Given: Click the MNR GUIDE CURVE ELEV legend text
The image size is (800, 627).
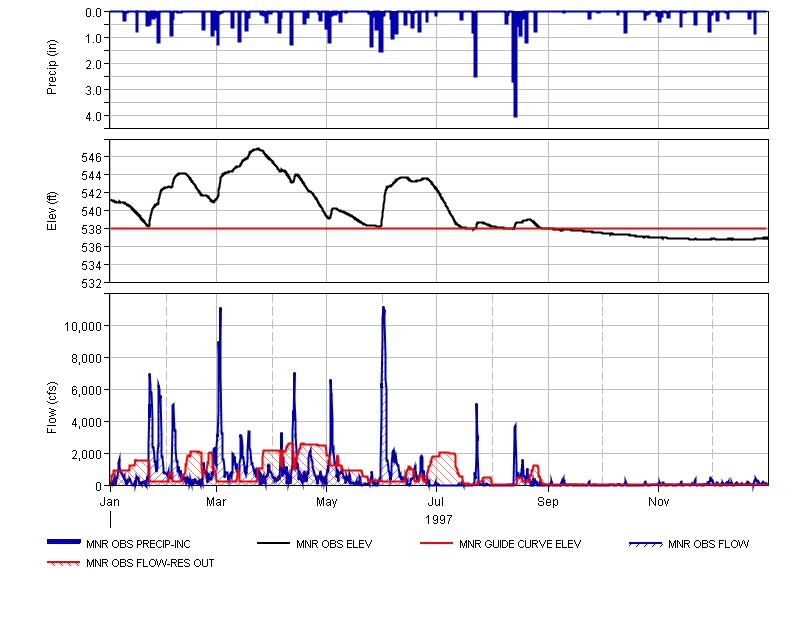Looking at the screenshot, I should click(519, 545).
